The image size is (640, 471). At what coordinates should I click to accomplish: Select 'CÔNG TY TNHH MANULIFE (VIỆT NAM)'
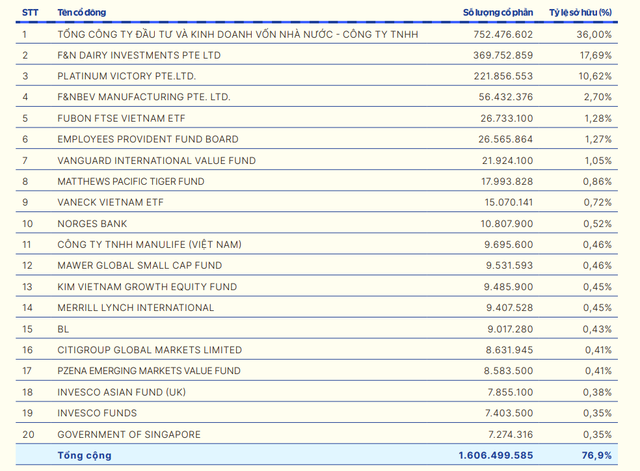tap(149, 244)
